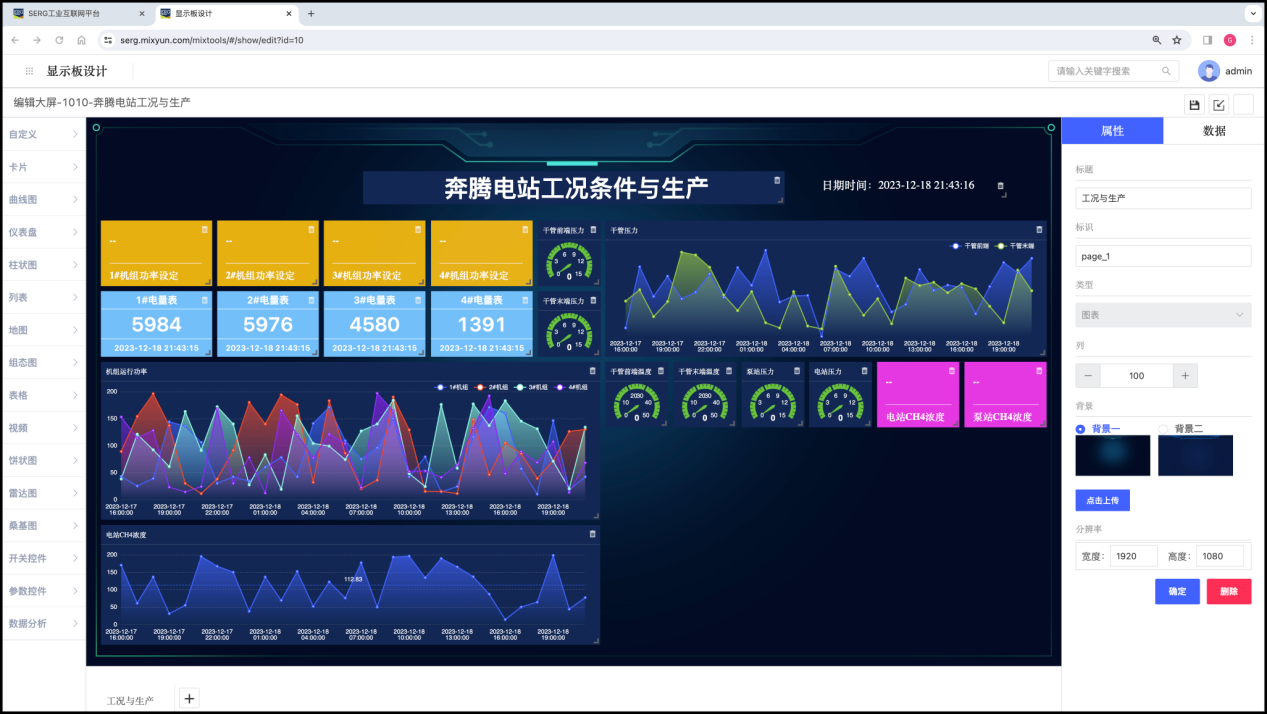The height and width of the screenshot is (714, 1267).
Task: Click the search magnifier icon
Action: (1166, 71)
